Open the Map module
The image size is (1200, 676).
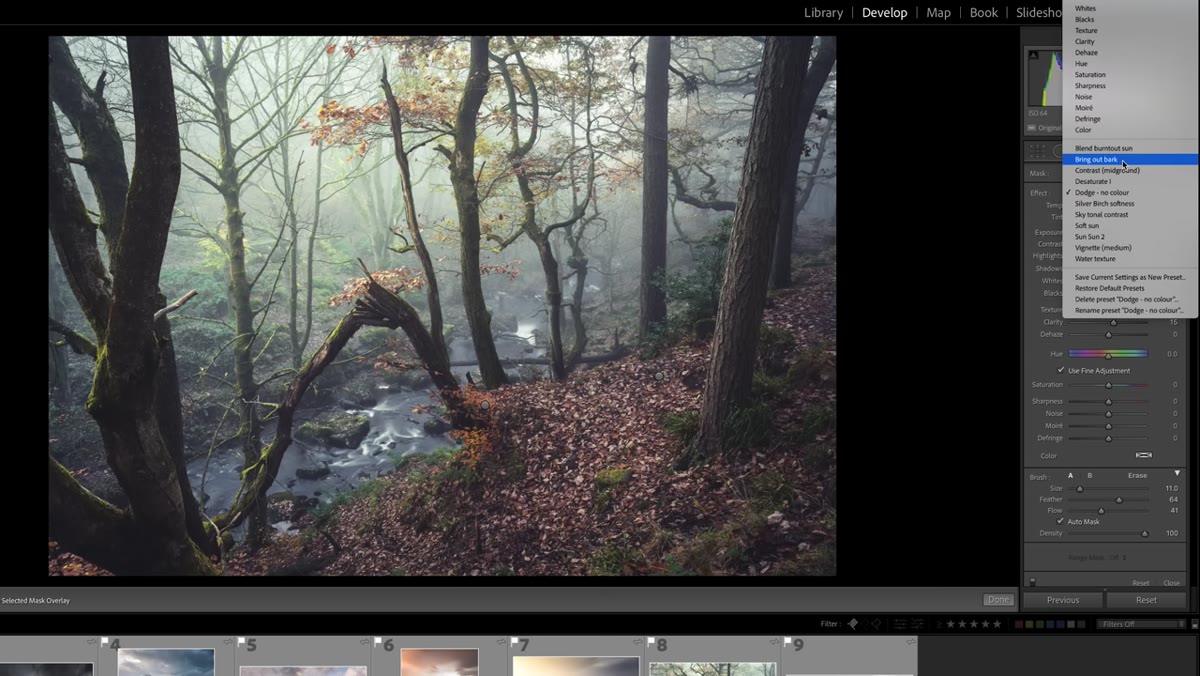click(x=938, y=12)
